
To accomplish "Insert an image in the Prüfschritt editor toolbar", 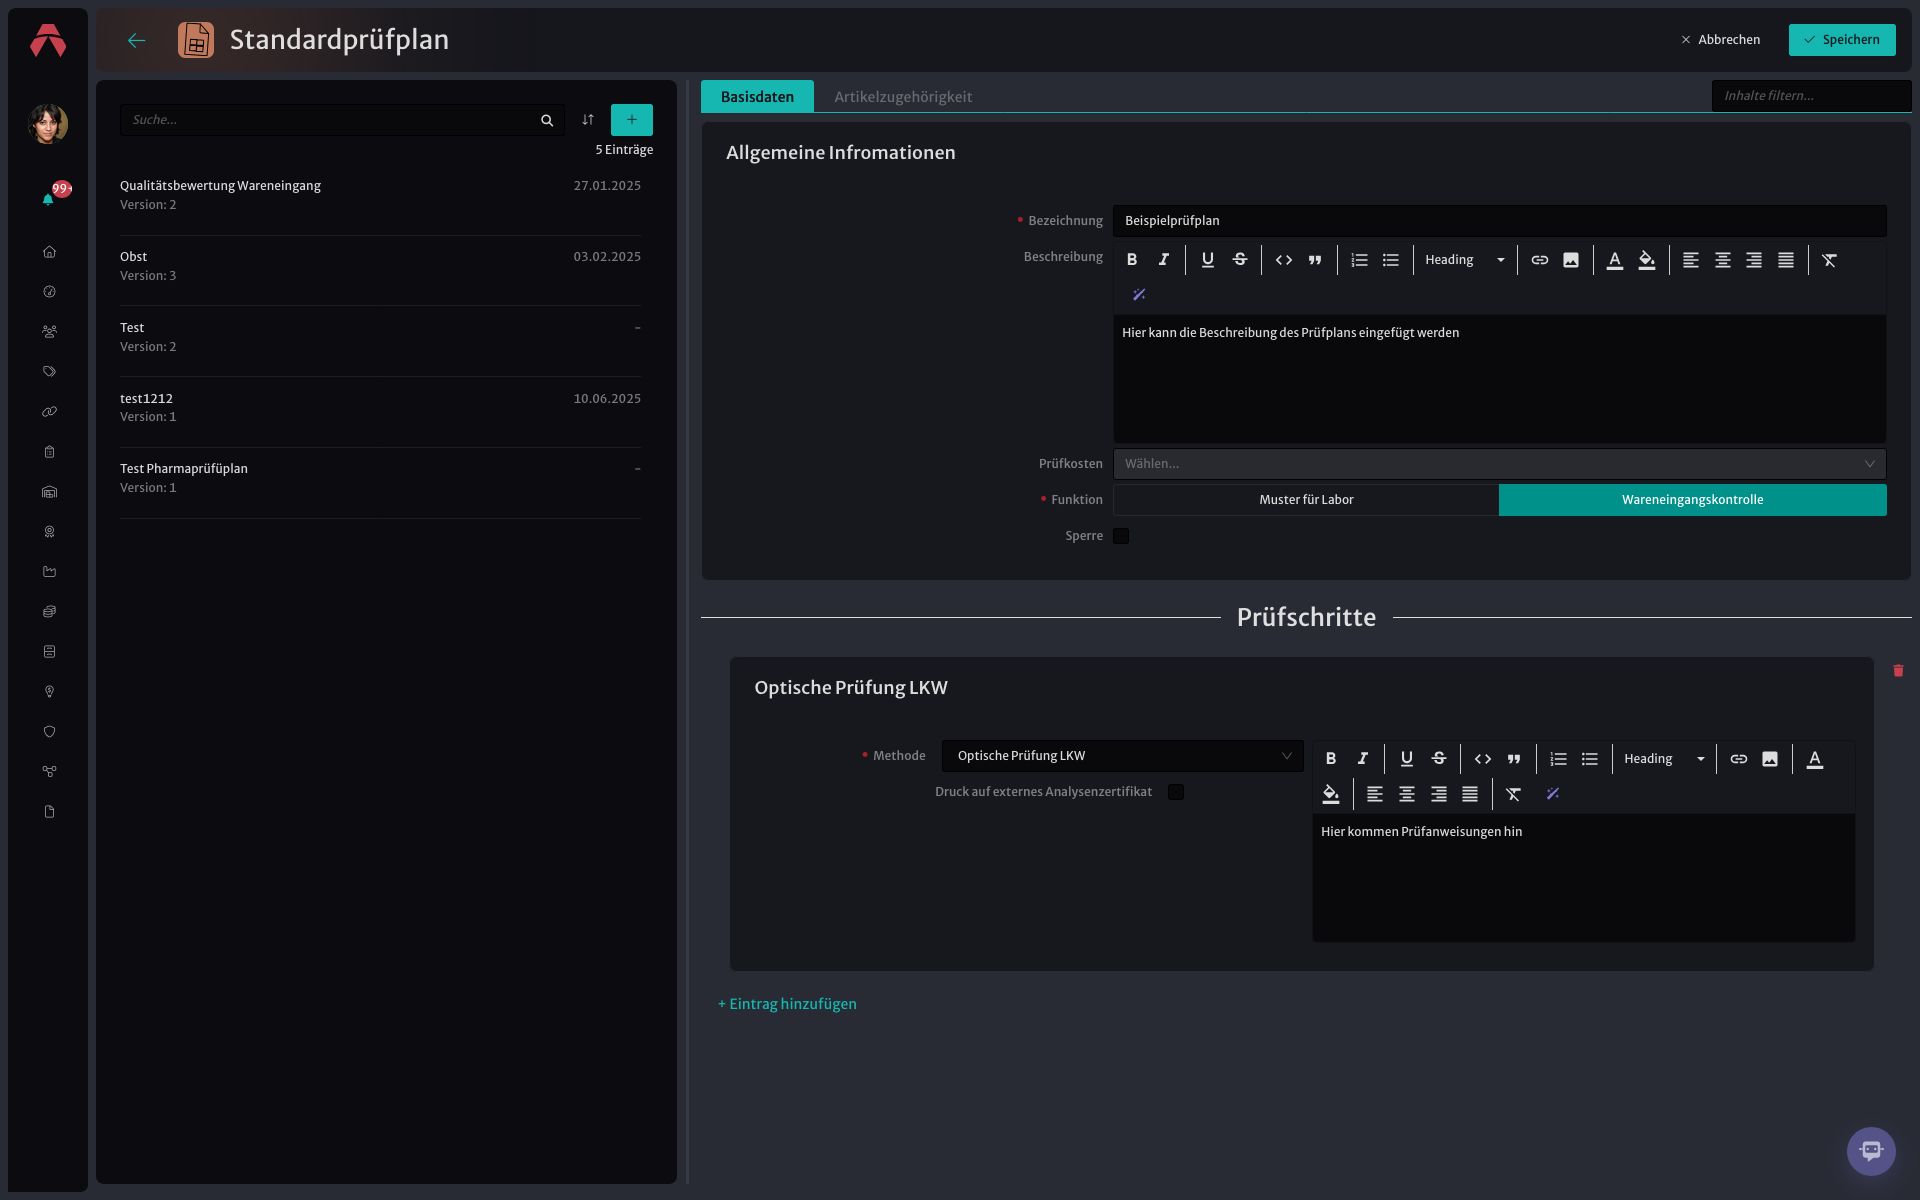I will 1770,759.
